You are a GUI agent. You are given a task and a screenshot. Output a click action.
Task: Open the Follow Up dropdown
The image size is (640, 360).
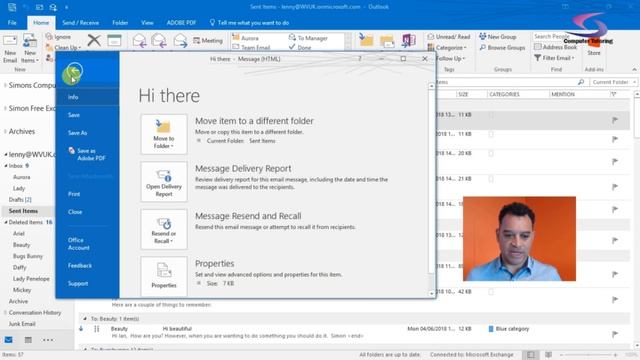pyautogui.click(x=450, y=58)
